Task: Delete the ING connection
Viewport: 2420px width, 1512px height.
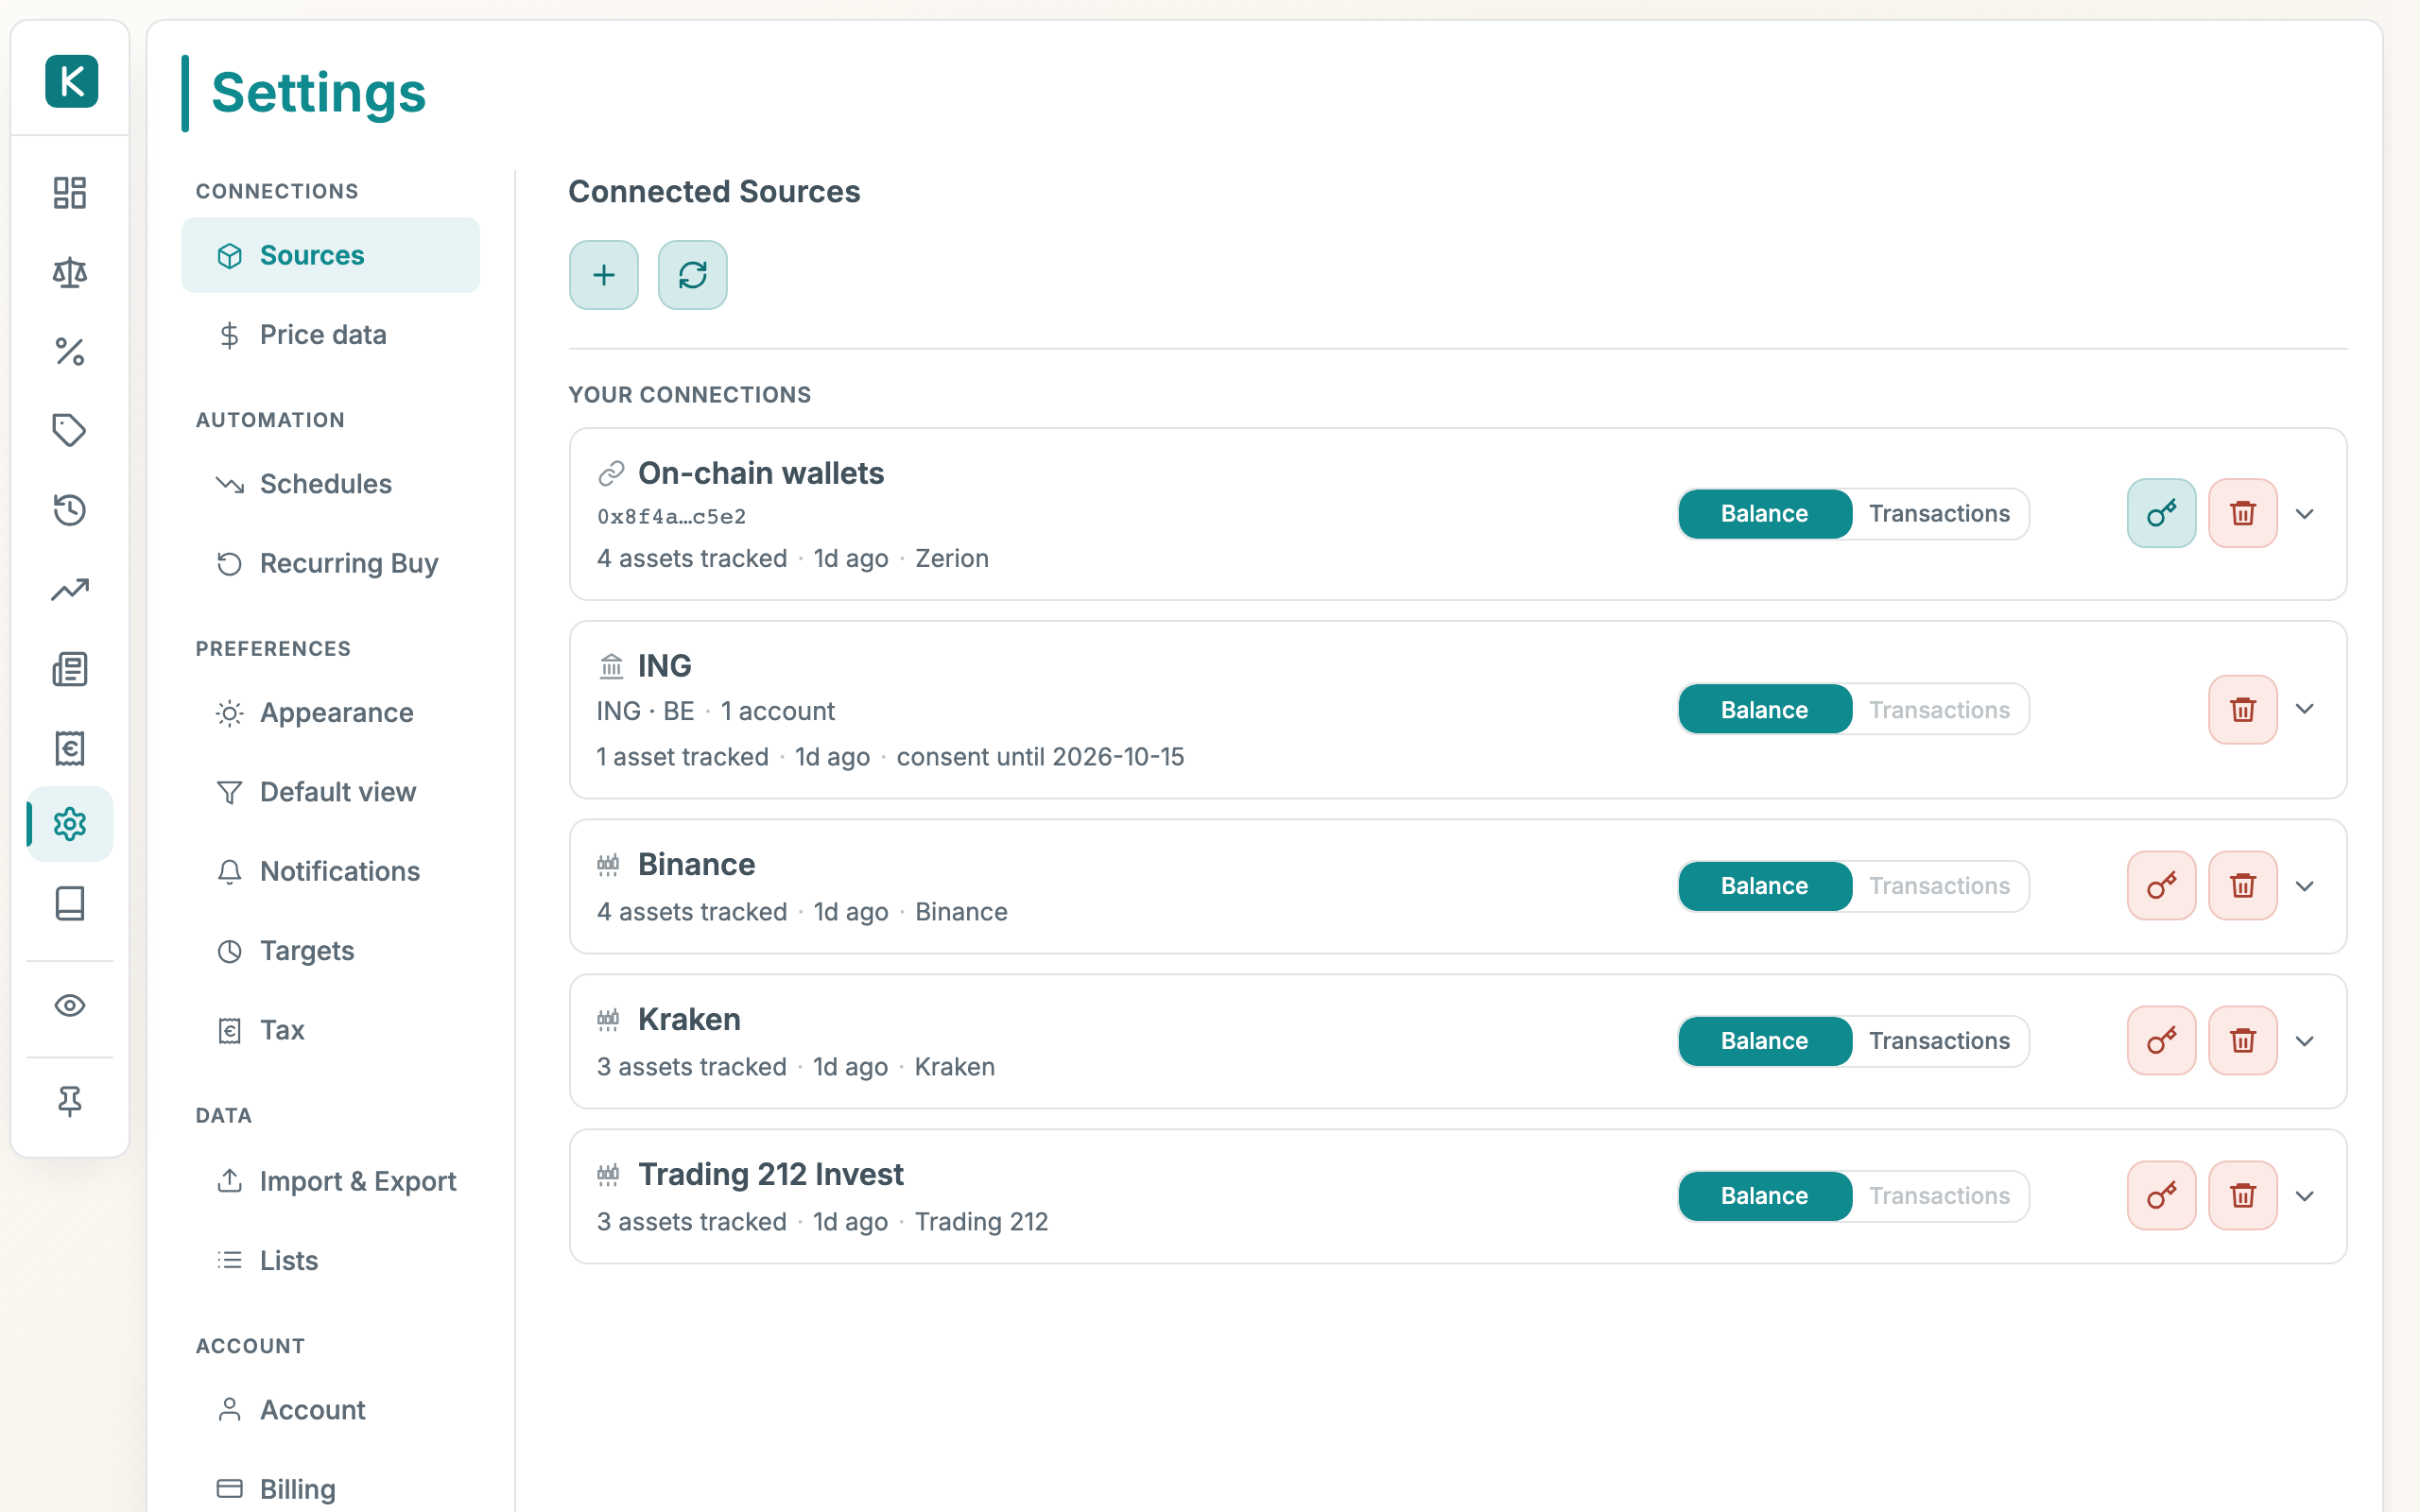Action: click(x=2243, y=709)
